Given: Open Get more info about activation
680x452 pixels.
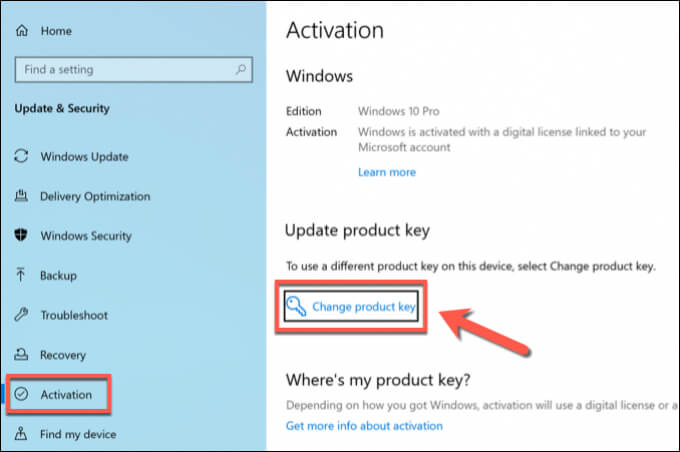Looking at the screenshot, I should (364, 426).
